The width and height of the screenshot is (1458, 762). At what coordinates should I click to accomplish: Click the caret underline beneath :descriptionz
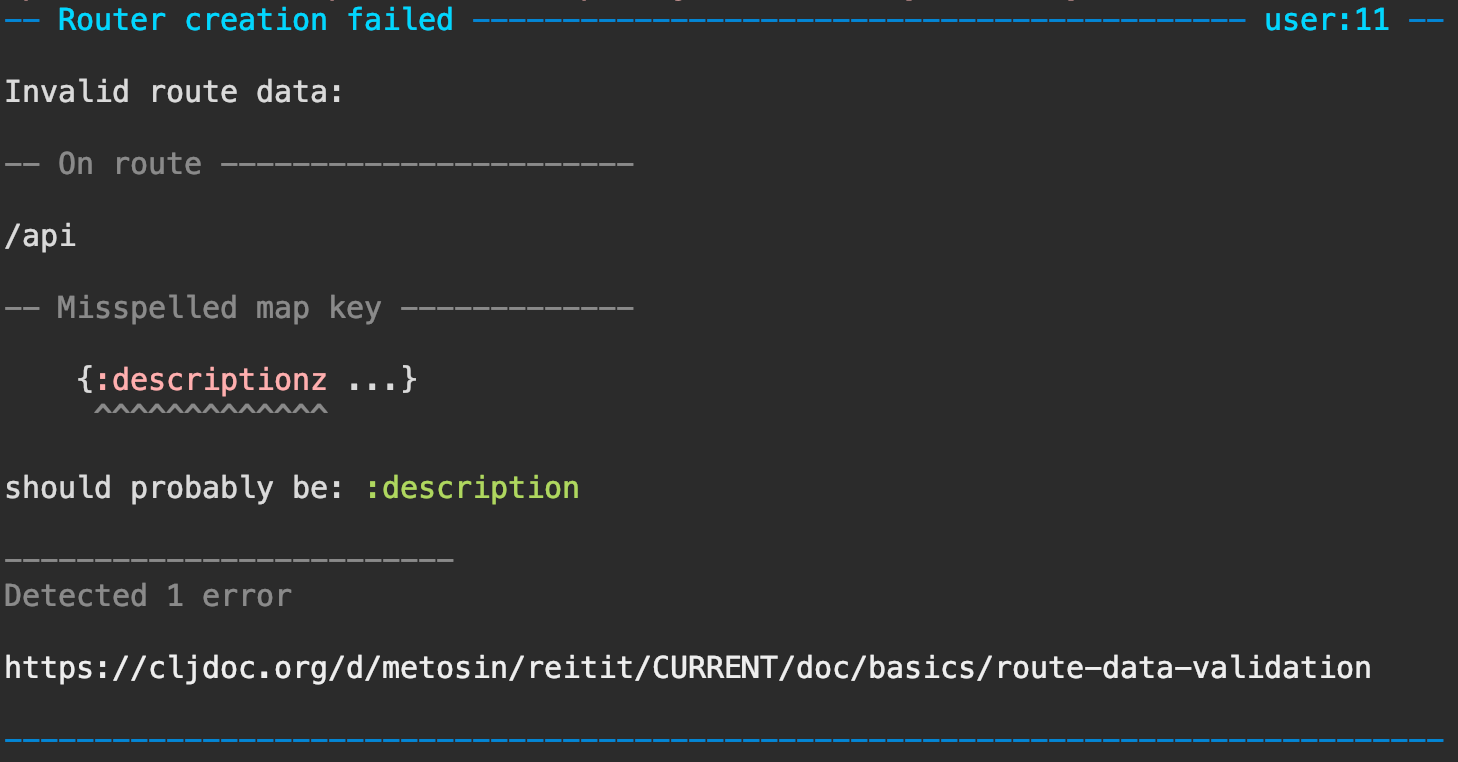click(210, 409)
